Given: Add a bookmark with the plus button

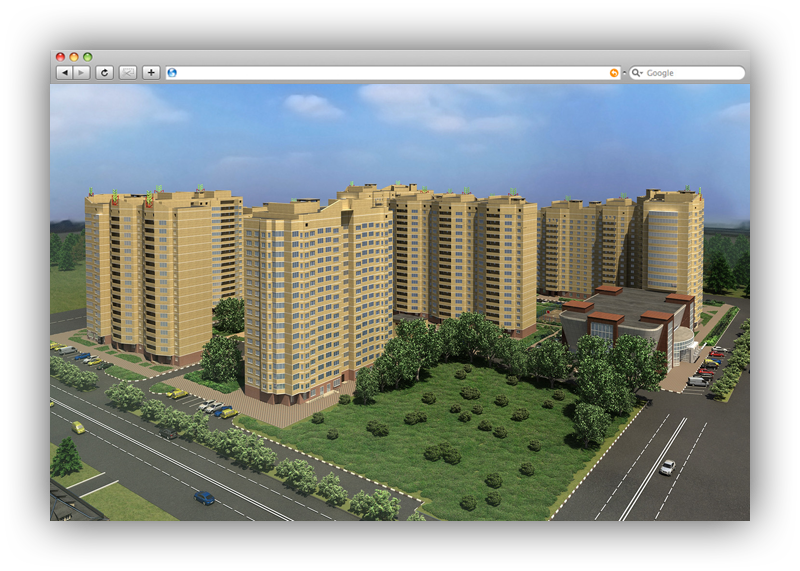Looking at the screenshot, I should [x=151, y=73].
